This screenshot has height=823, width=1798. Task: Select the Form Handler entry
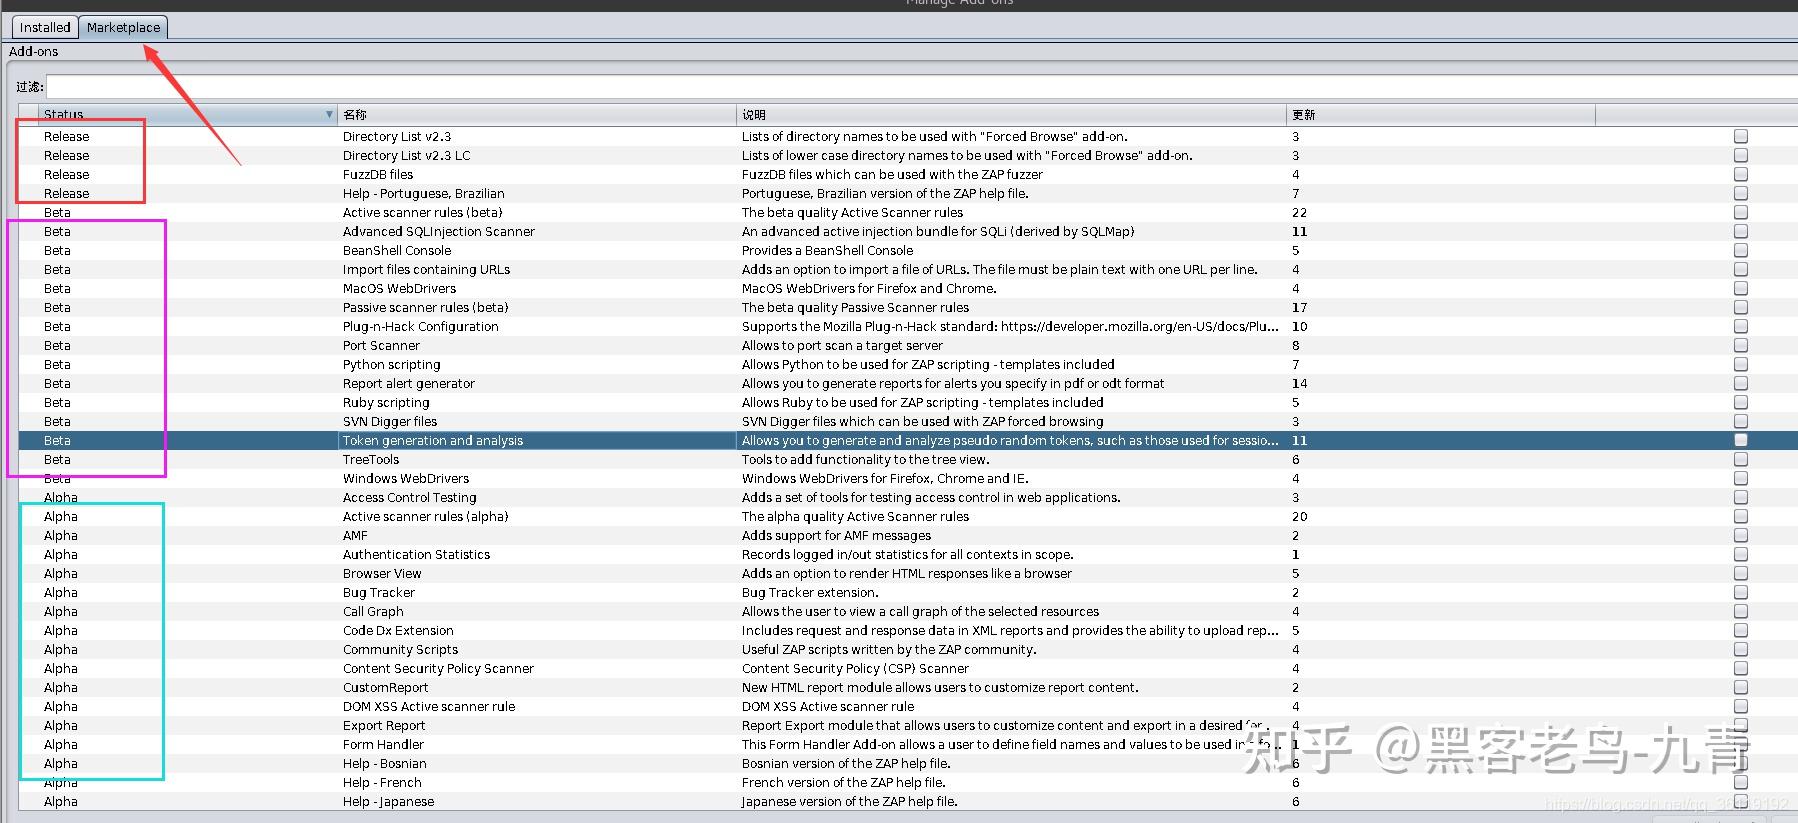point(383,744)
